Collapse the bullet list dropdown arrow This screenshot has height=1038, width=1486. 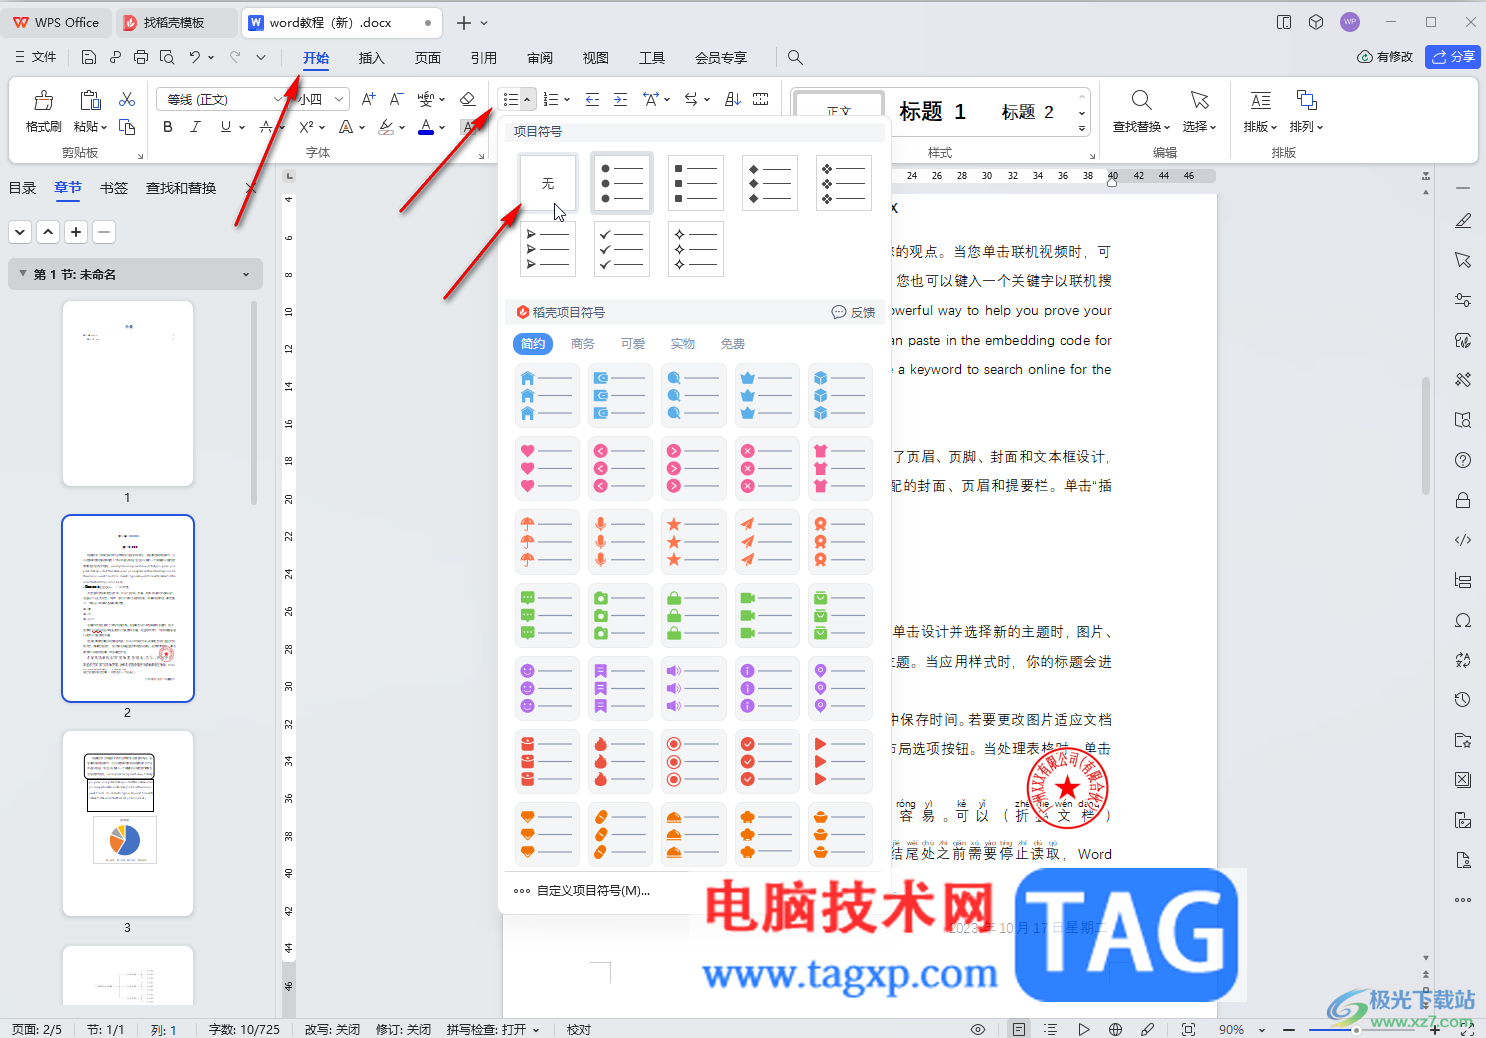(x=527, y=99)
